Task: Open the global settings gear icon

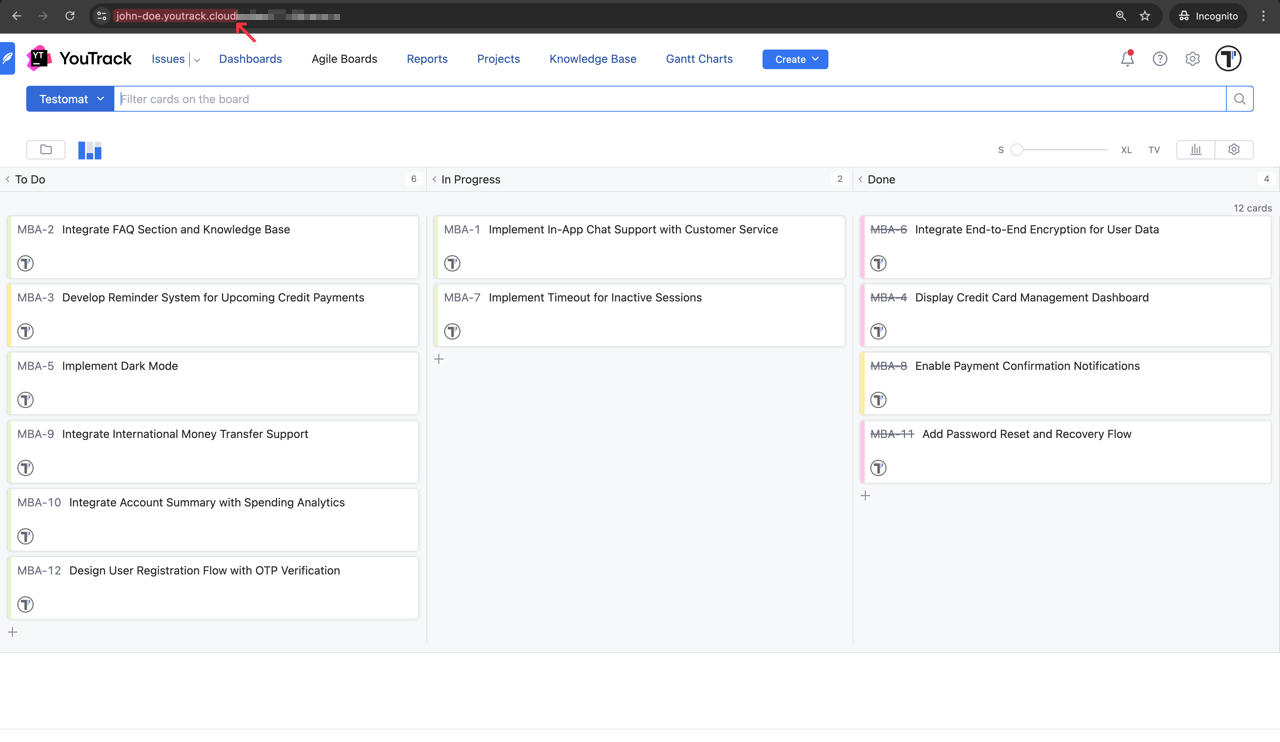Action: pyautogui.click(x=1192, y=59)
